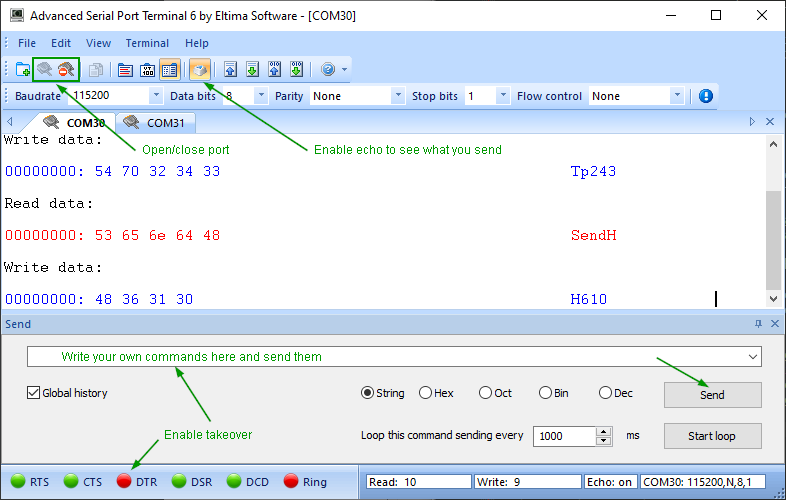786x500 pixels.
Task: Click the grayed Copy icon in toolbar
Action: coord(96,69)
